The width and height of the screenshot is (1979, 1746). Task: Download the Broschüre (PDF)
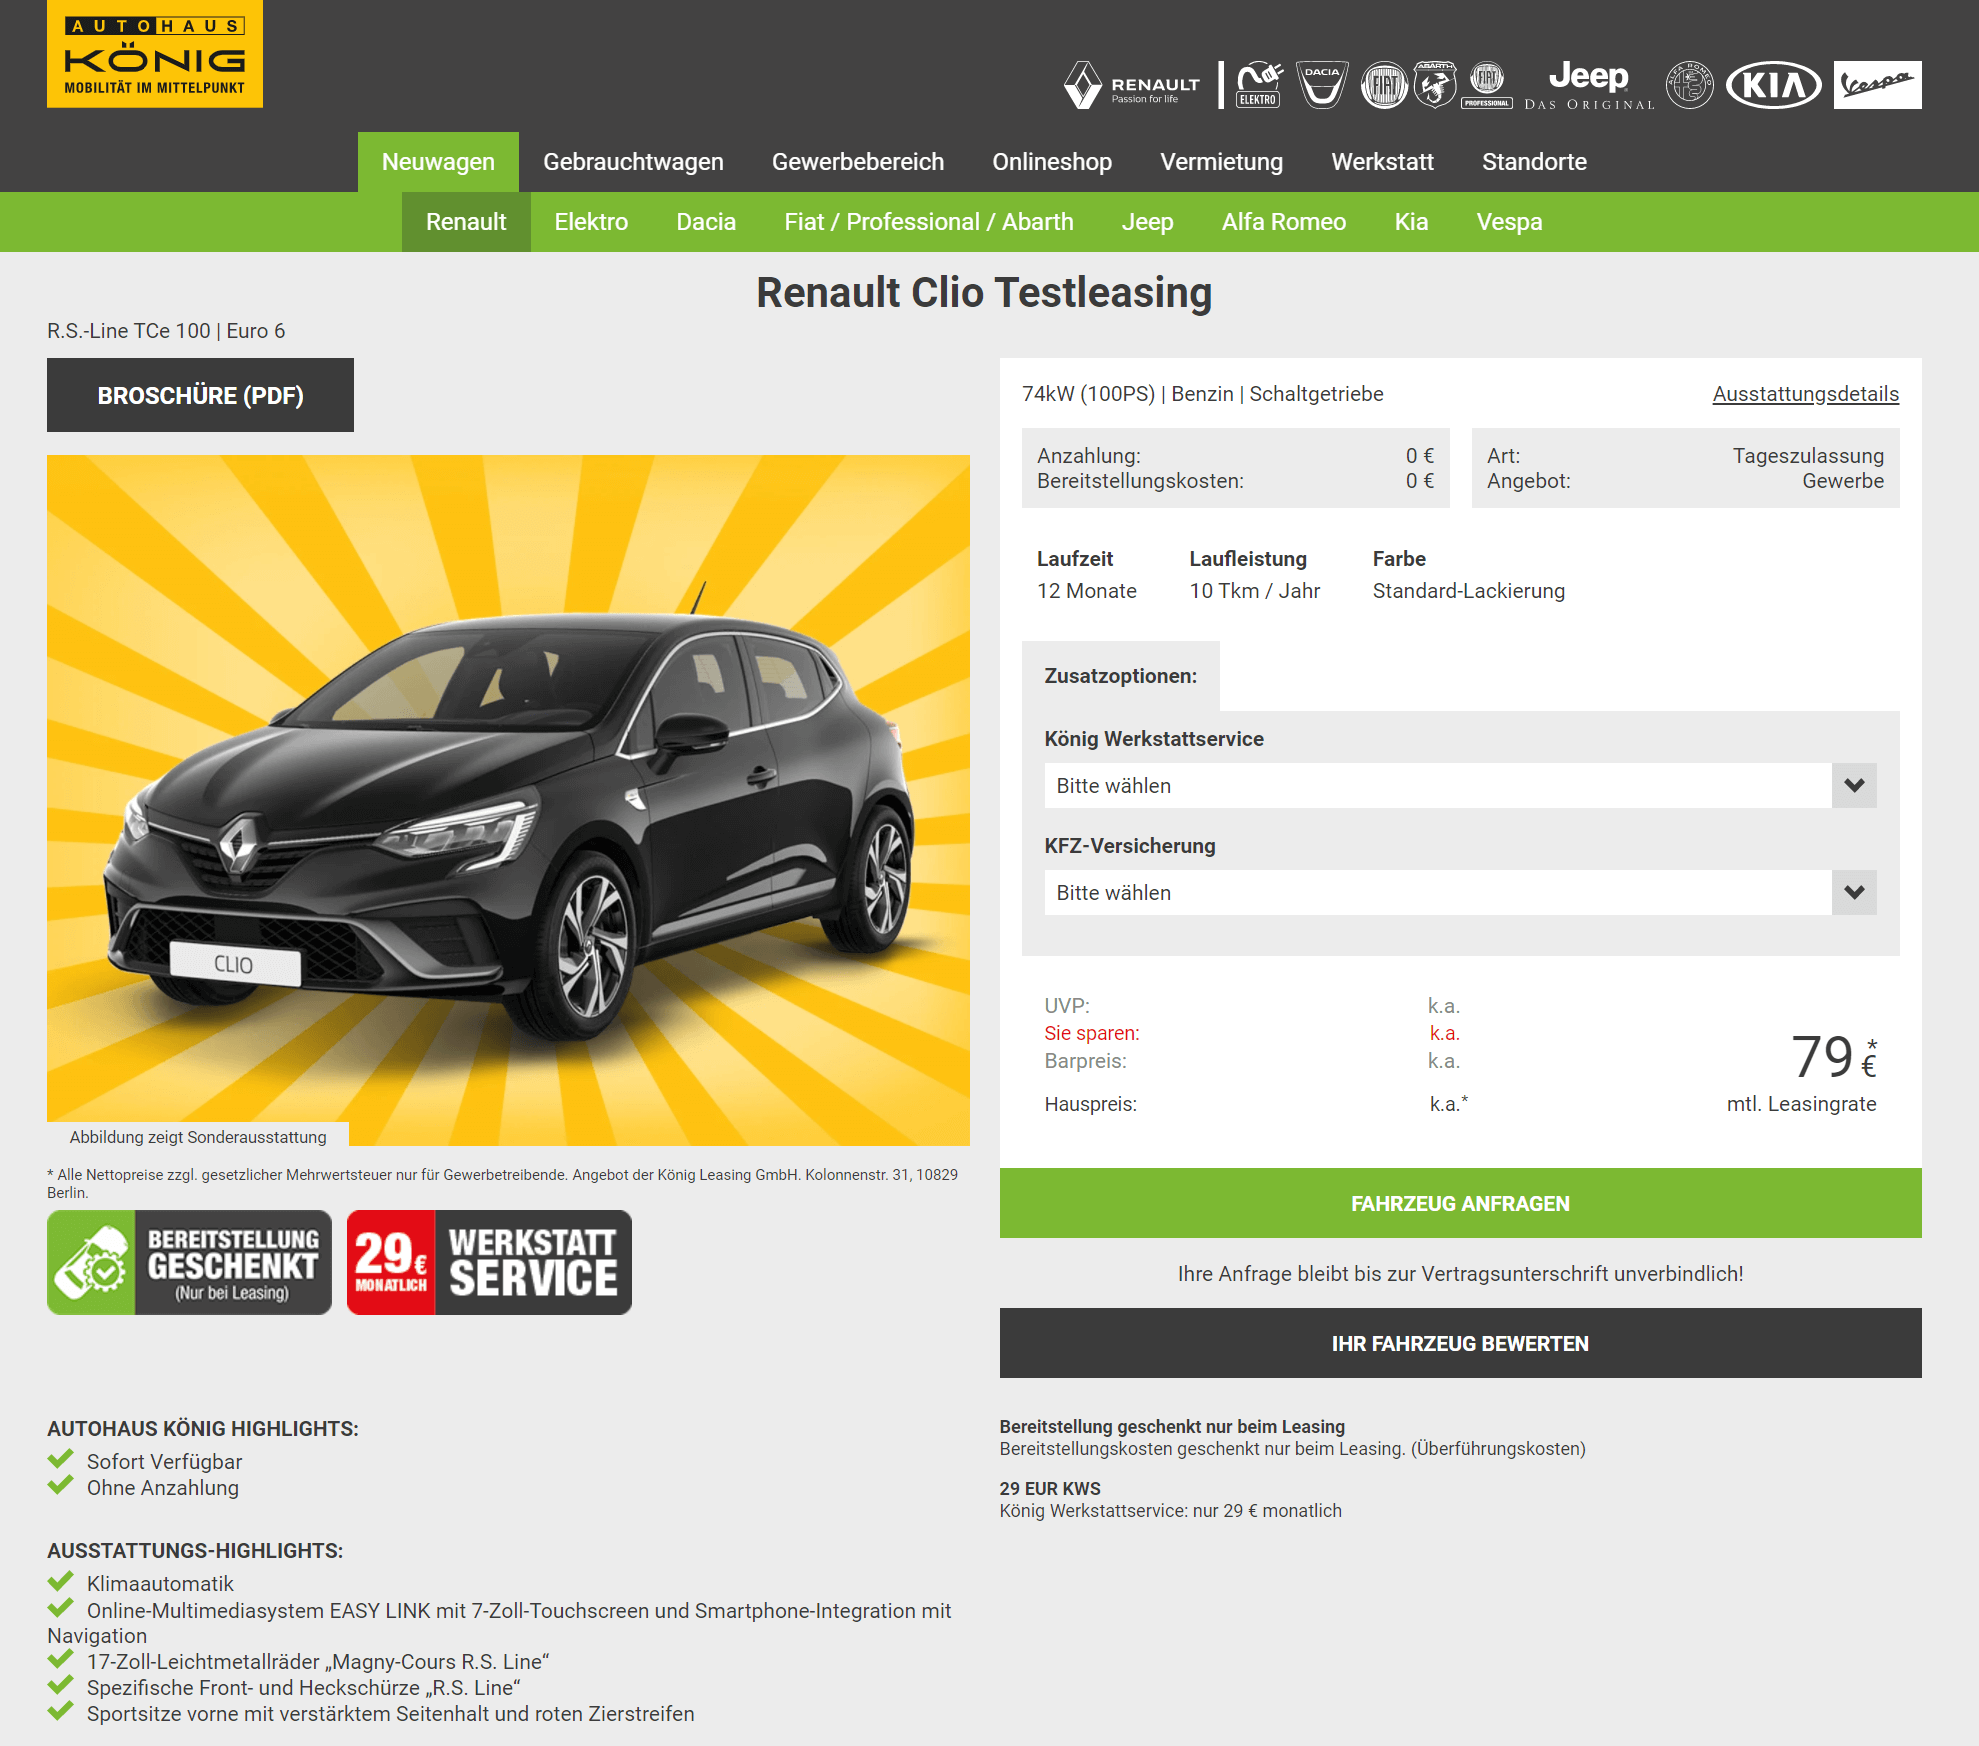pyautogui.click(x=200, y=395)
